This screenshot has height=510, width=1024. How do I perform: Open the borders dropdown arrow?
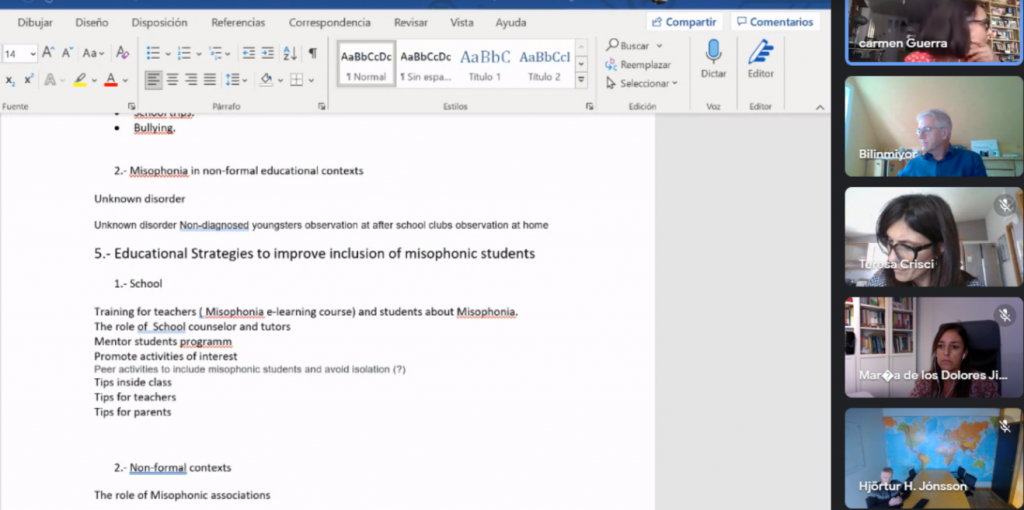click(x=311, y=80)
